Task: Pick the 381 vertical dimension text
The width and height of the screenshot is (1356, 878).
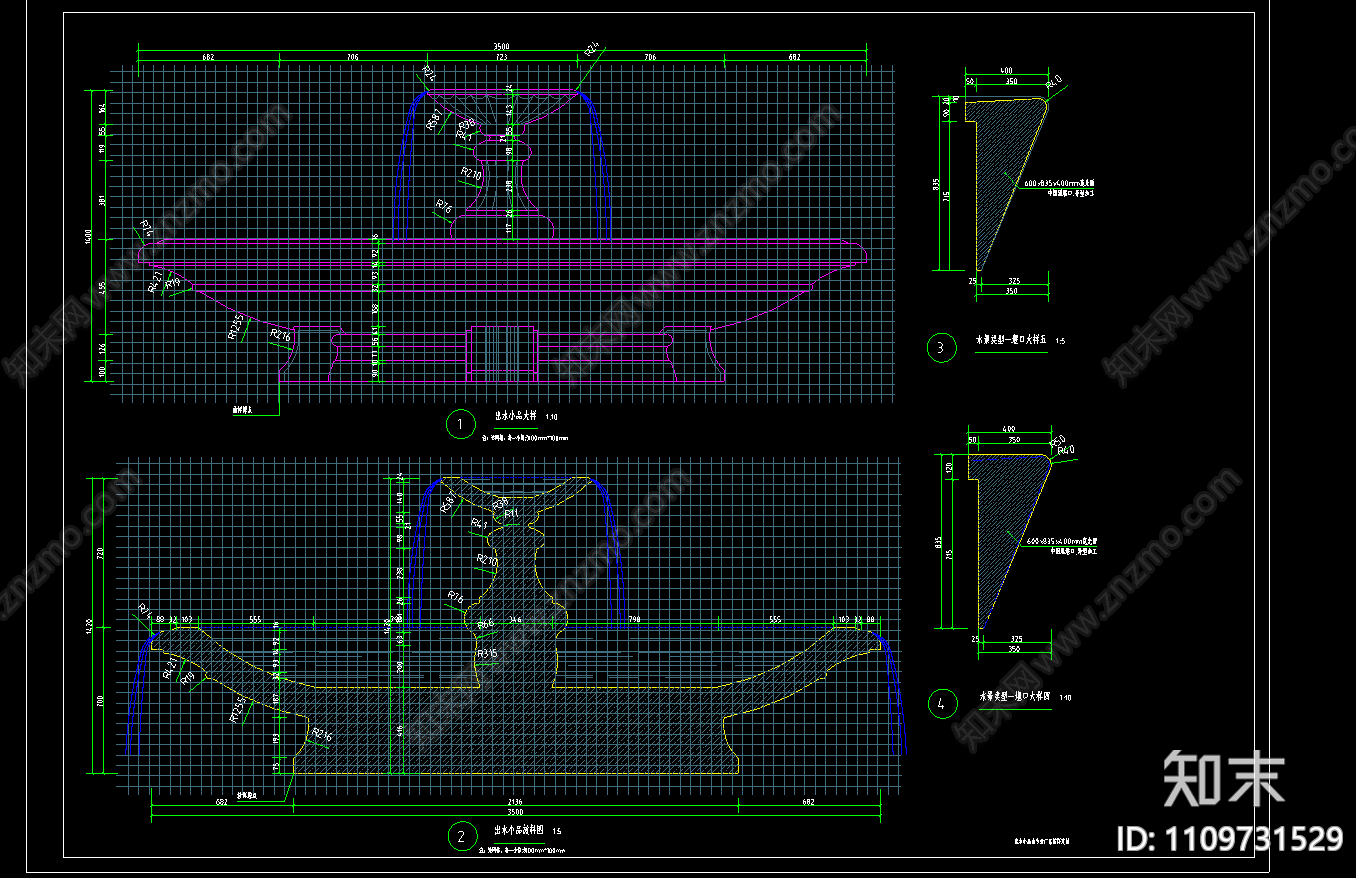Action: [x=103, y=199]
